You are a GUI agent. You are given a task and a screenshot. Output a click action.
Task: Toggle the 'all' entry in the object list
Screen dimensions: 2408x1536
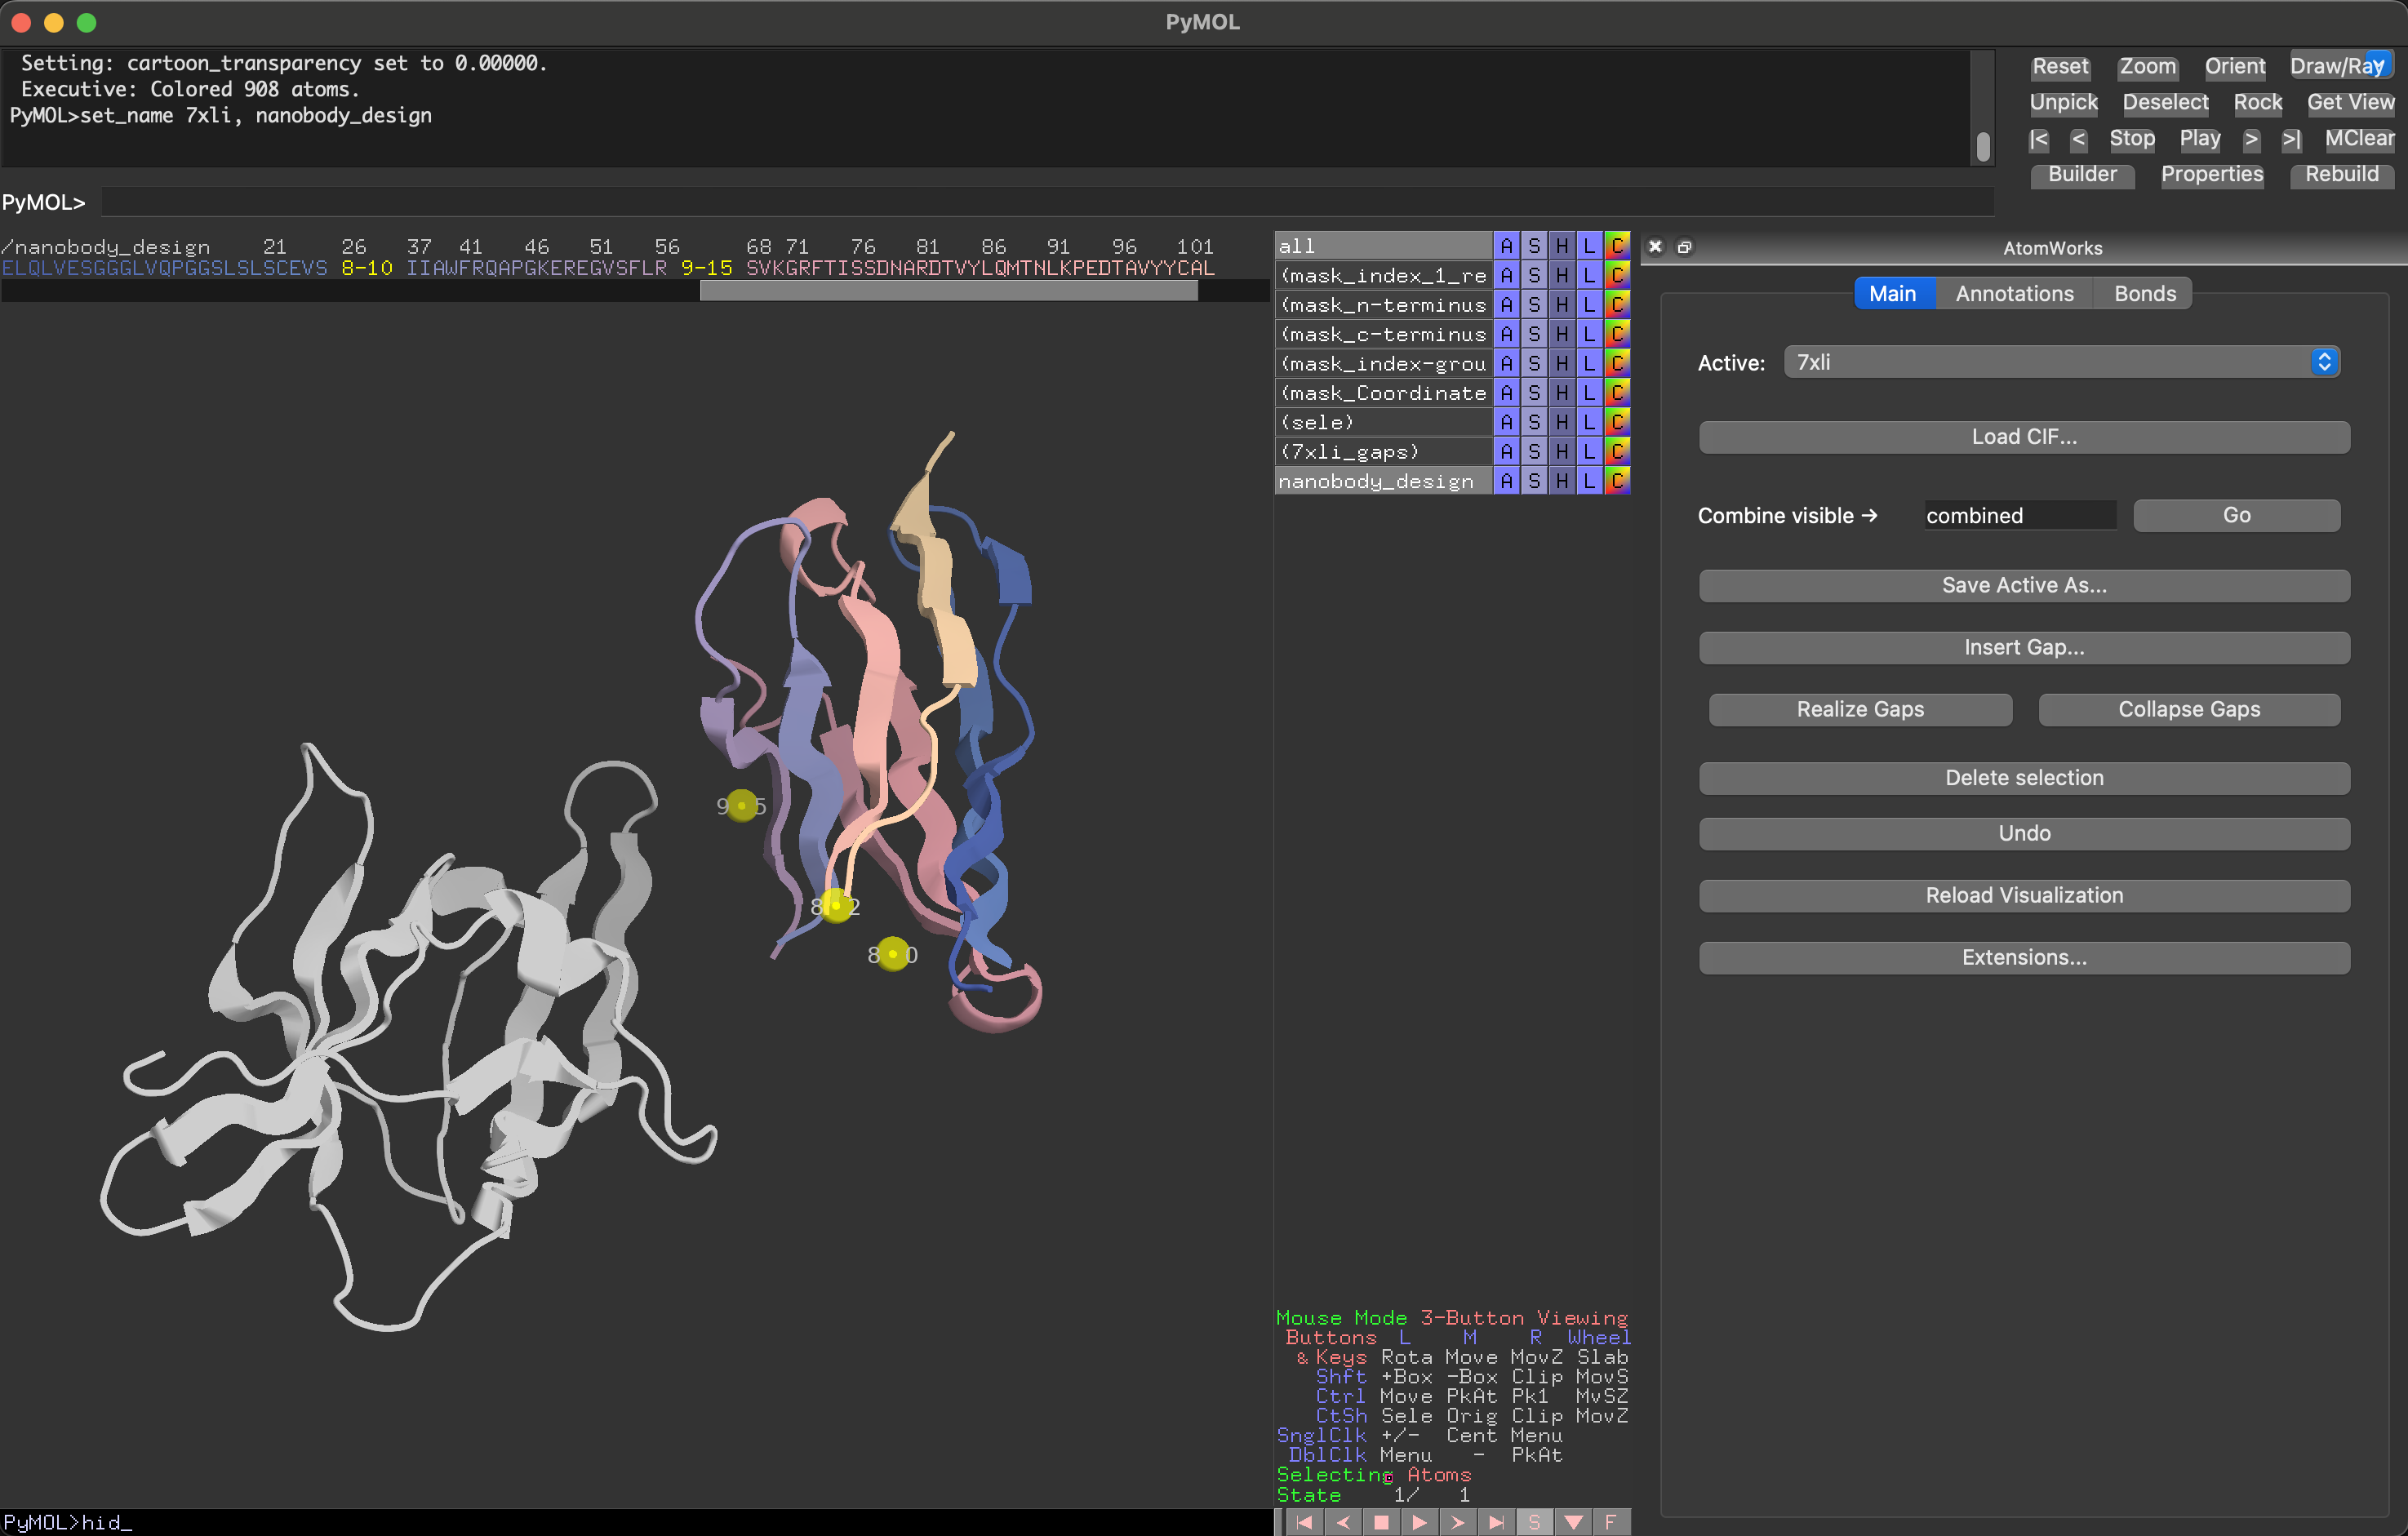[1383, 246]
